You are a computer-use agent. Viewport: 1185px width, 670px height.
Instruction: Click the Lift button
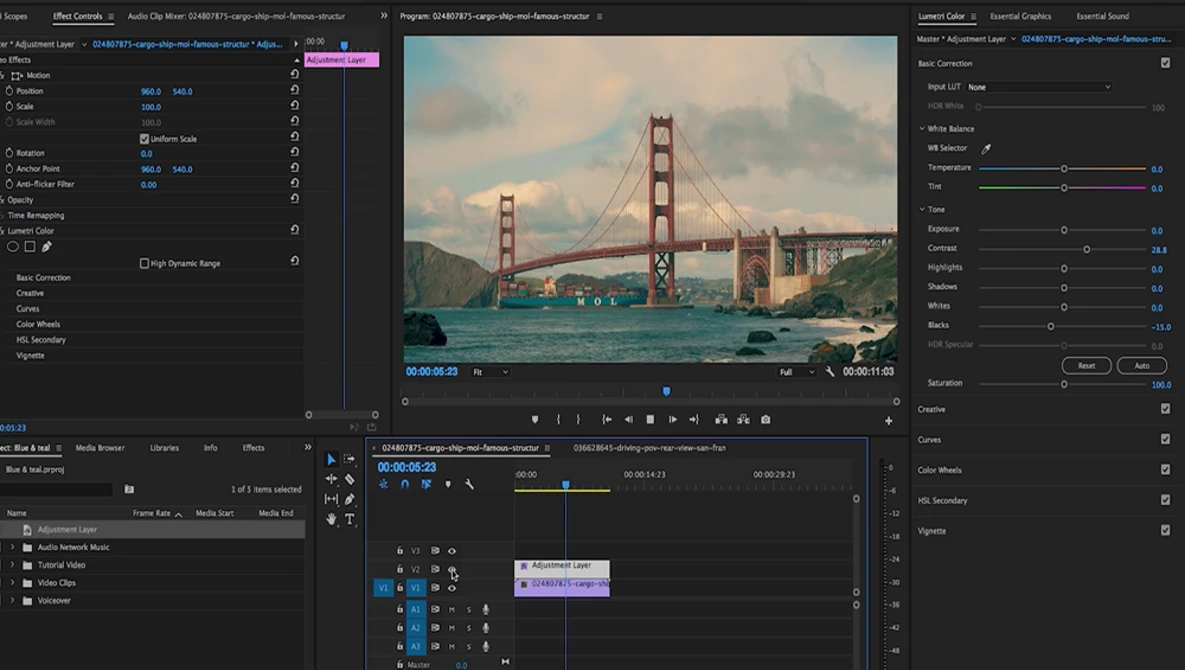[x=721, y=419]
